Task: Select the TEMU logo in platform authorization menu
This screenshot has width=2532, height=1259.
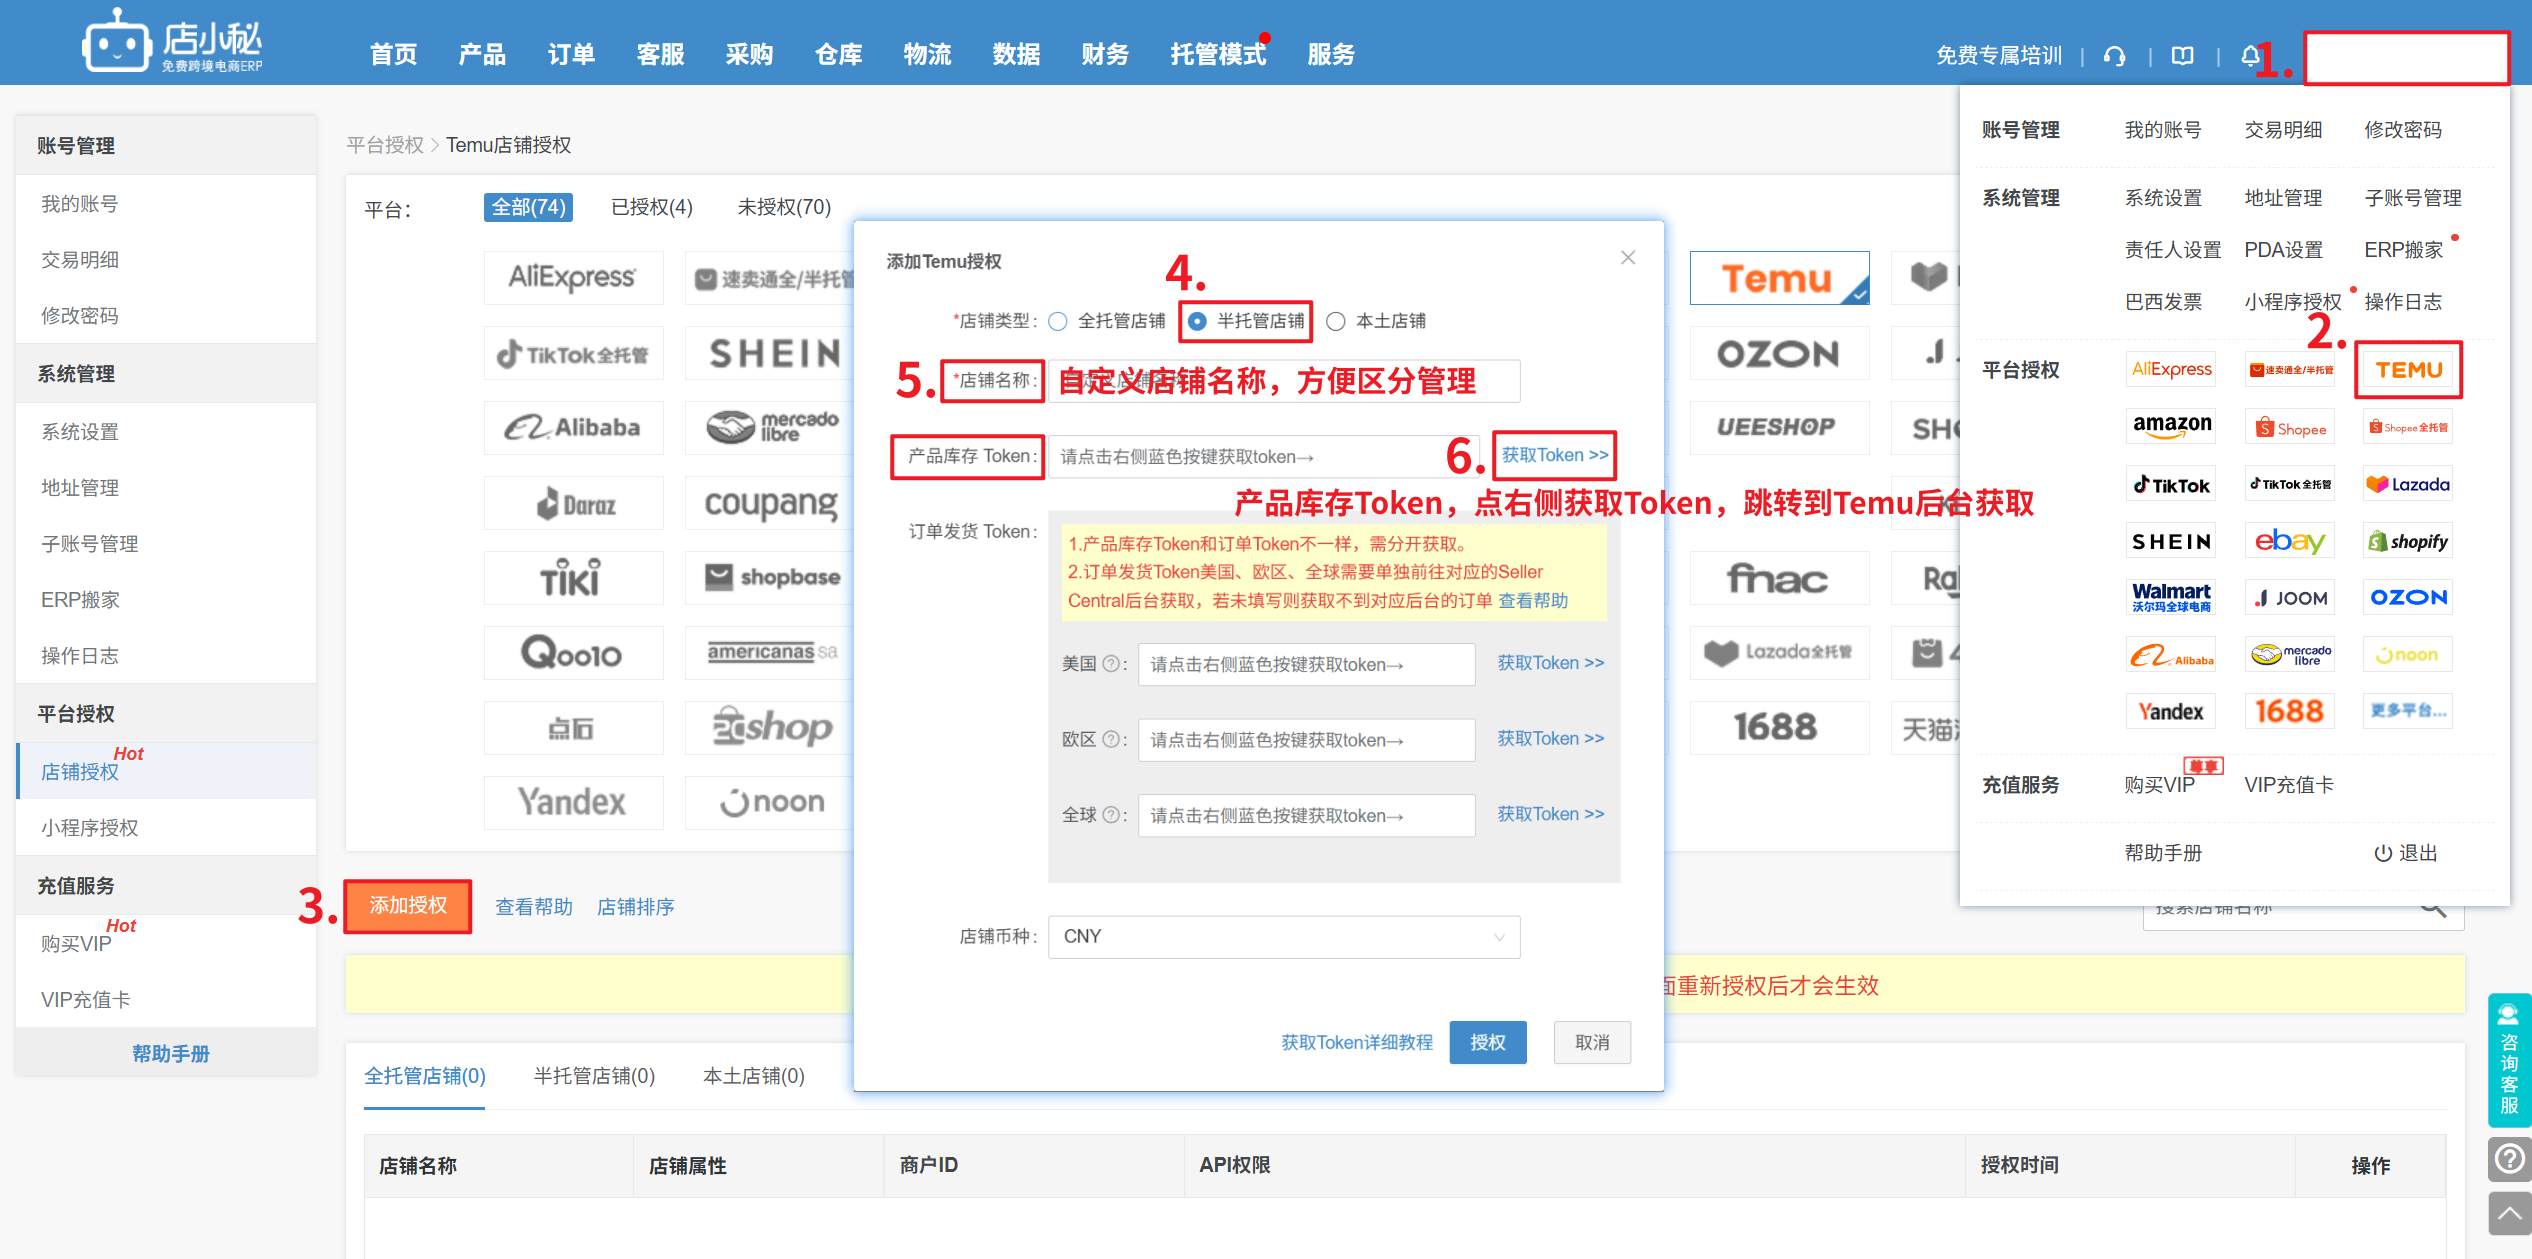Action: tap(2408, 370)
